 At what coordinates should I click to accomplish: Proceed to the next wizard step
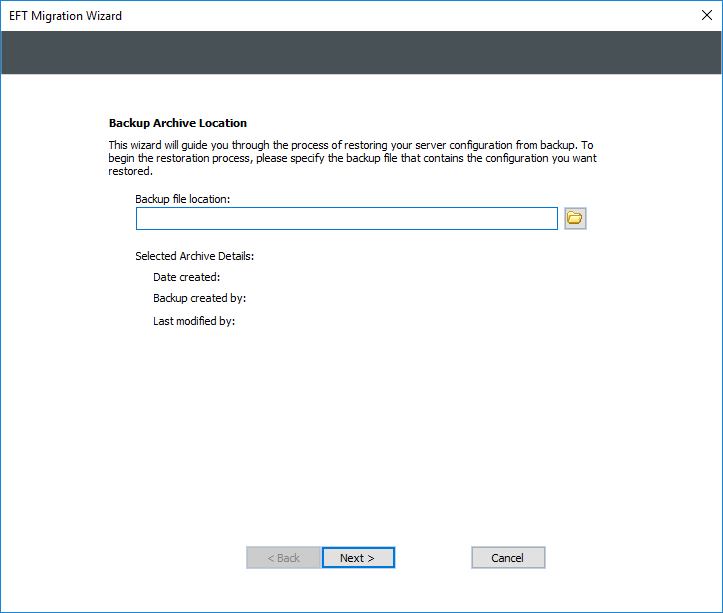click(358, 557)
